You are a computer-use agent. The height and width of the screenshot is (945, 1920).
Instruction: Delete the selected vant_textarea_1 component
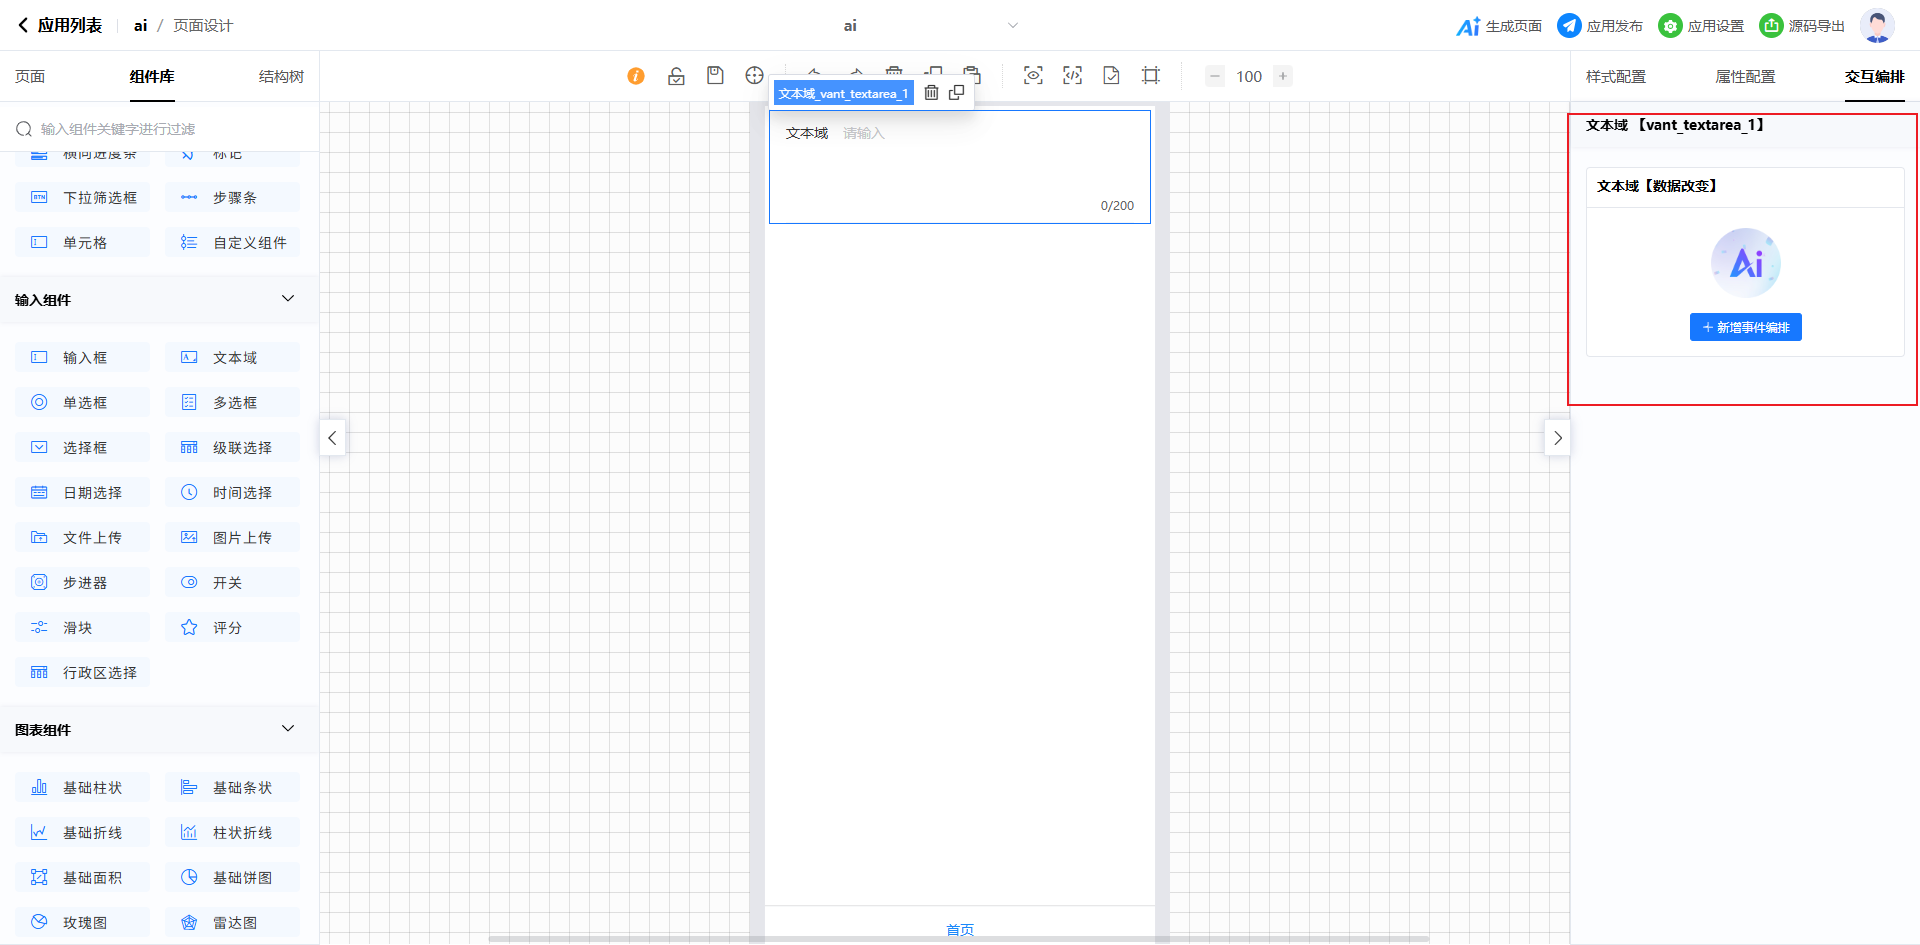click(931, 93)
